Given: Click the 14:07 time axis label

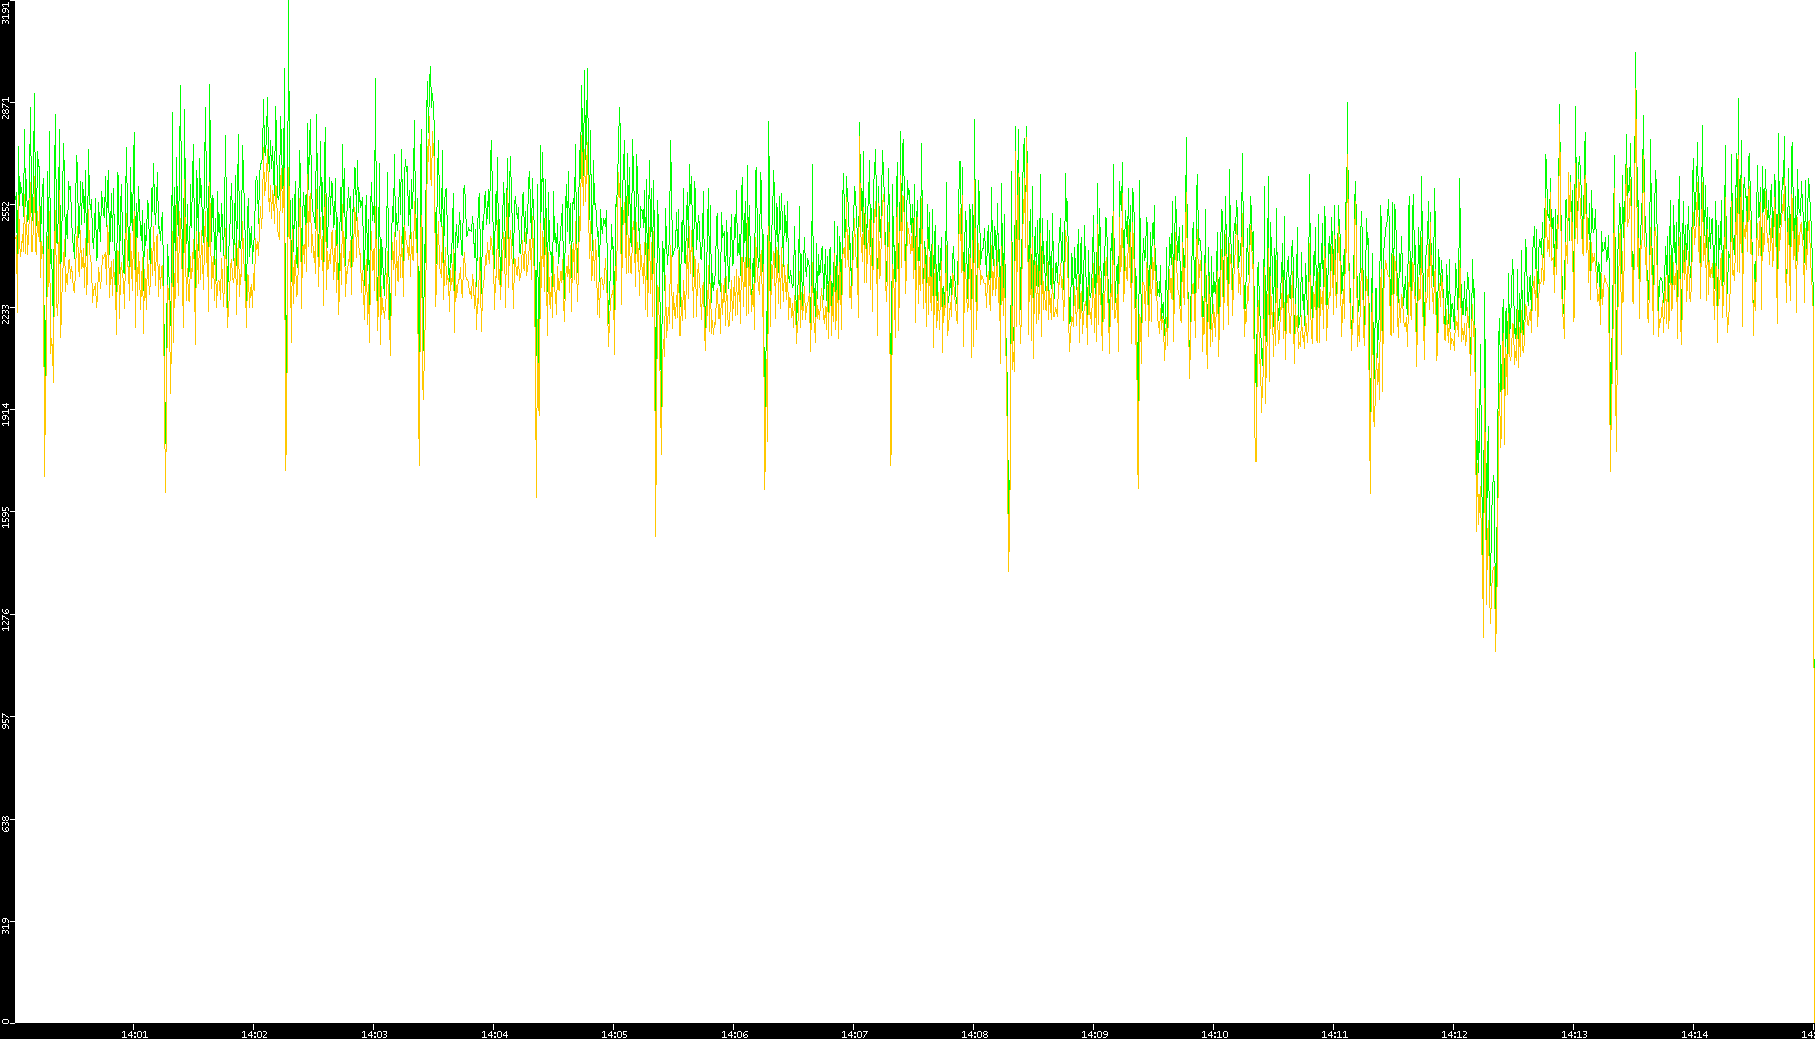Looking at the screenshot, I should (x=854, y=1033).
